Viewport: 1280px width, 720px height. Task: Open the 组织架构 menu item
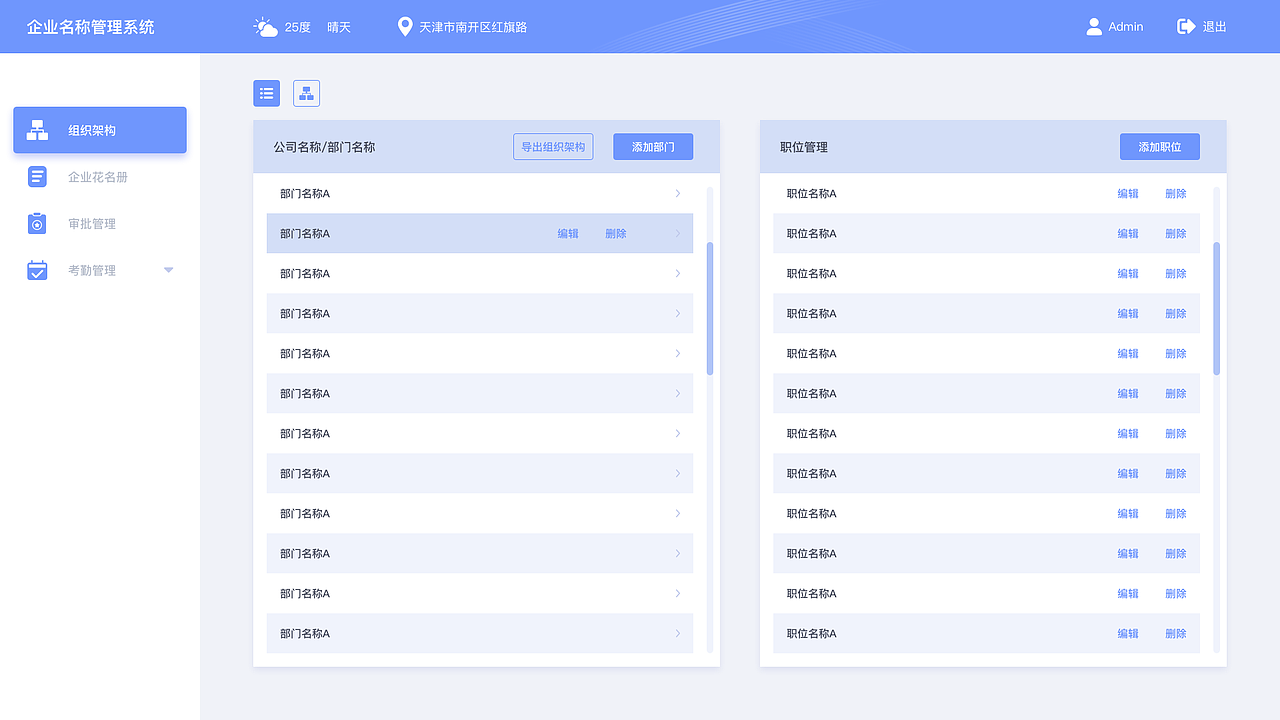(x=100, y=130)
